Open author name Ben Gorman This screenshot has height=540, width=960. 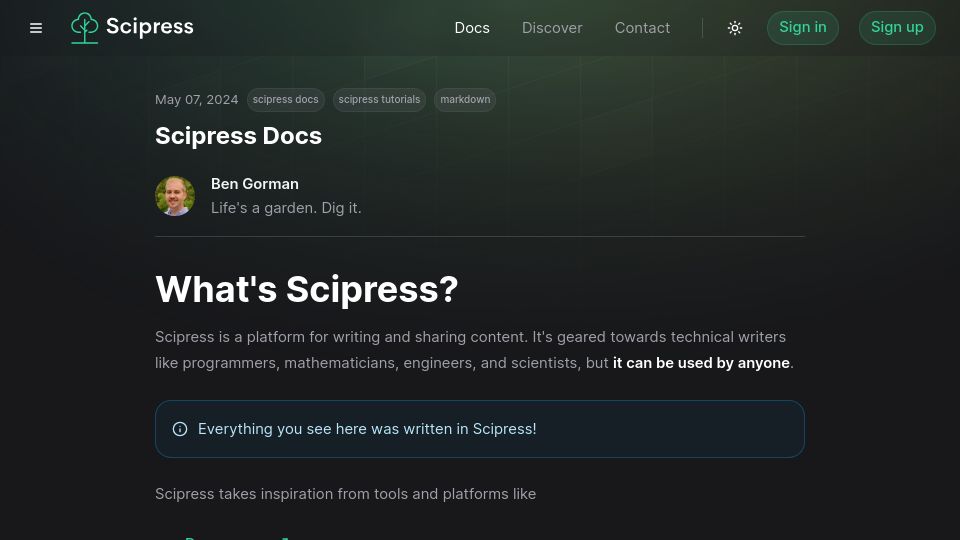(255, 184)
